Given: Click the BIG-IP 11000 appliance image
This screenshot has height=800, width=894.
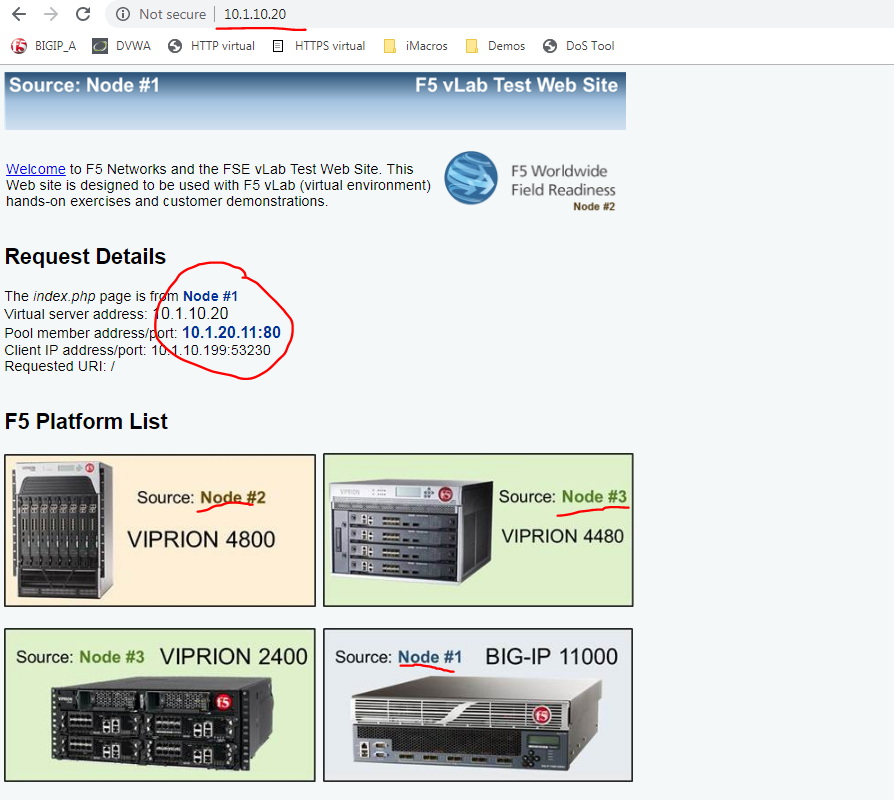Looking at the screenshot, I should tap(477, 725).
